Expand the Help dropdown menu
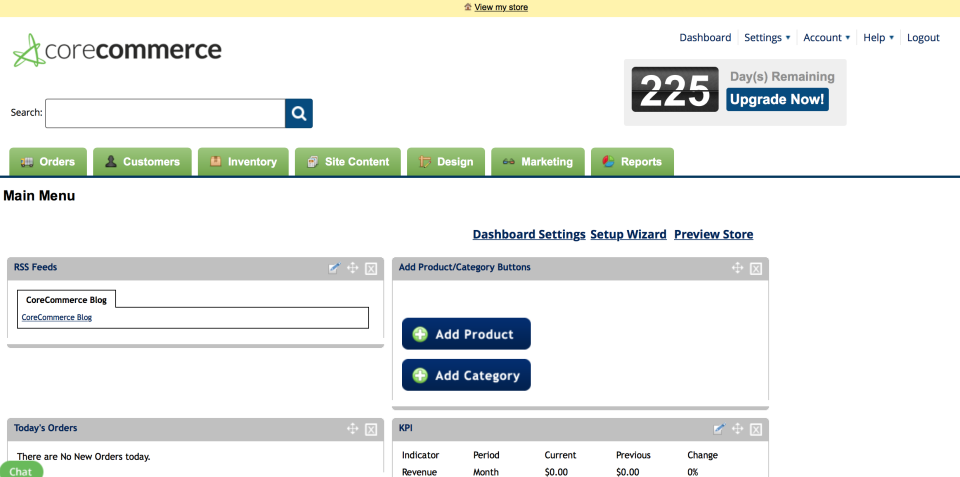The height and width of the screenshot is (477, 960). click(x=878, y=38)
